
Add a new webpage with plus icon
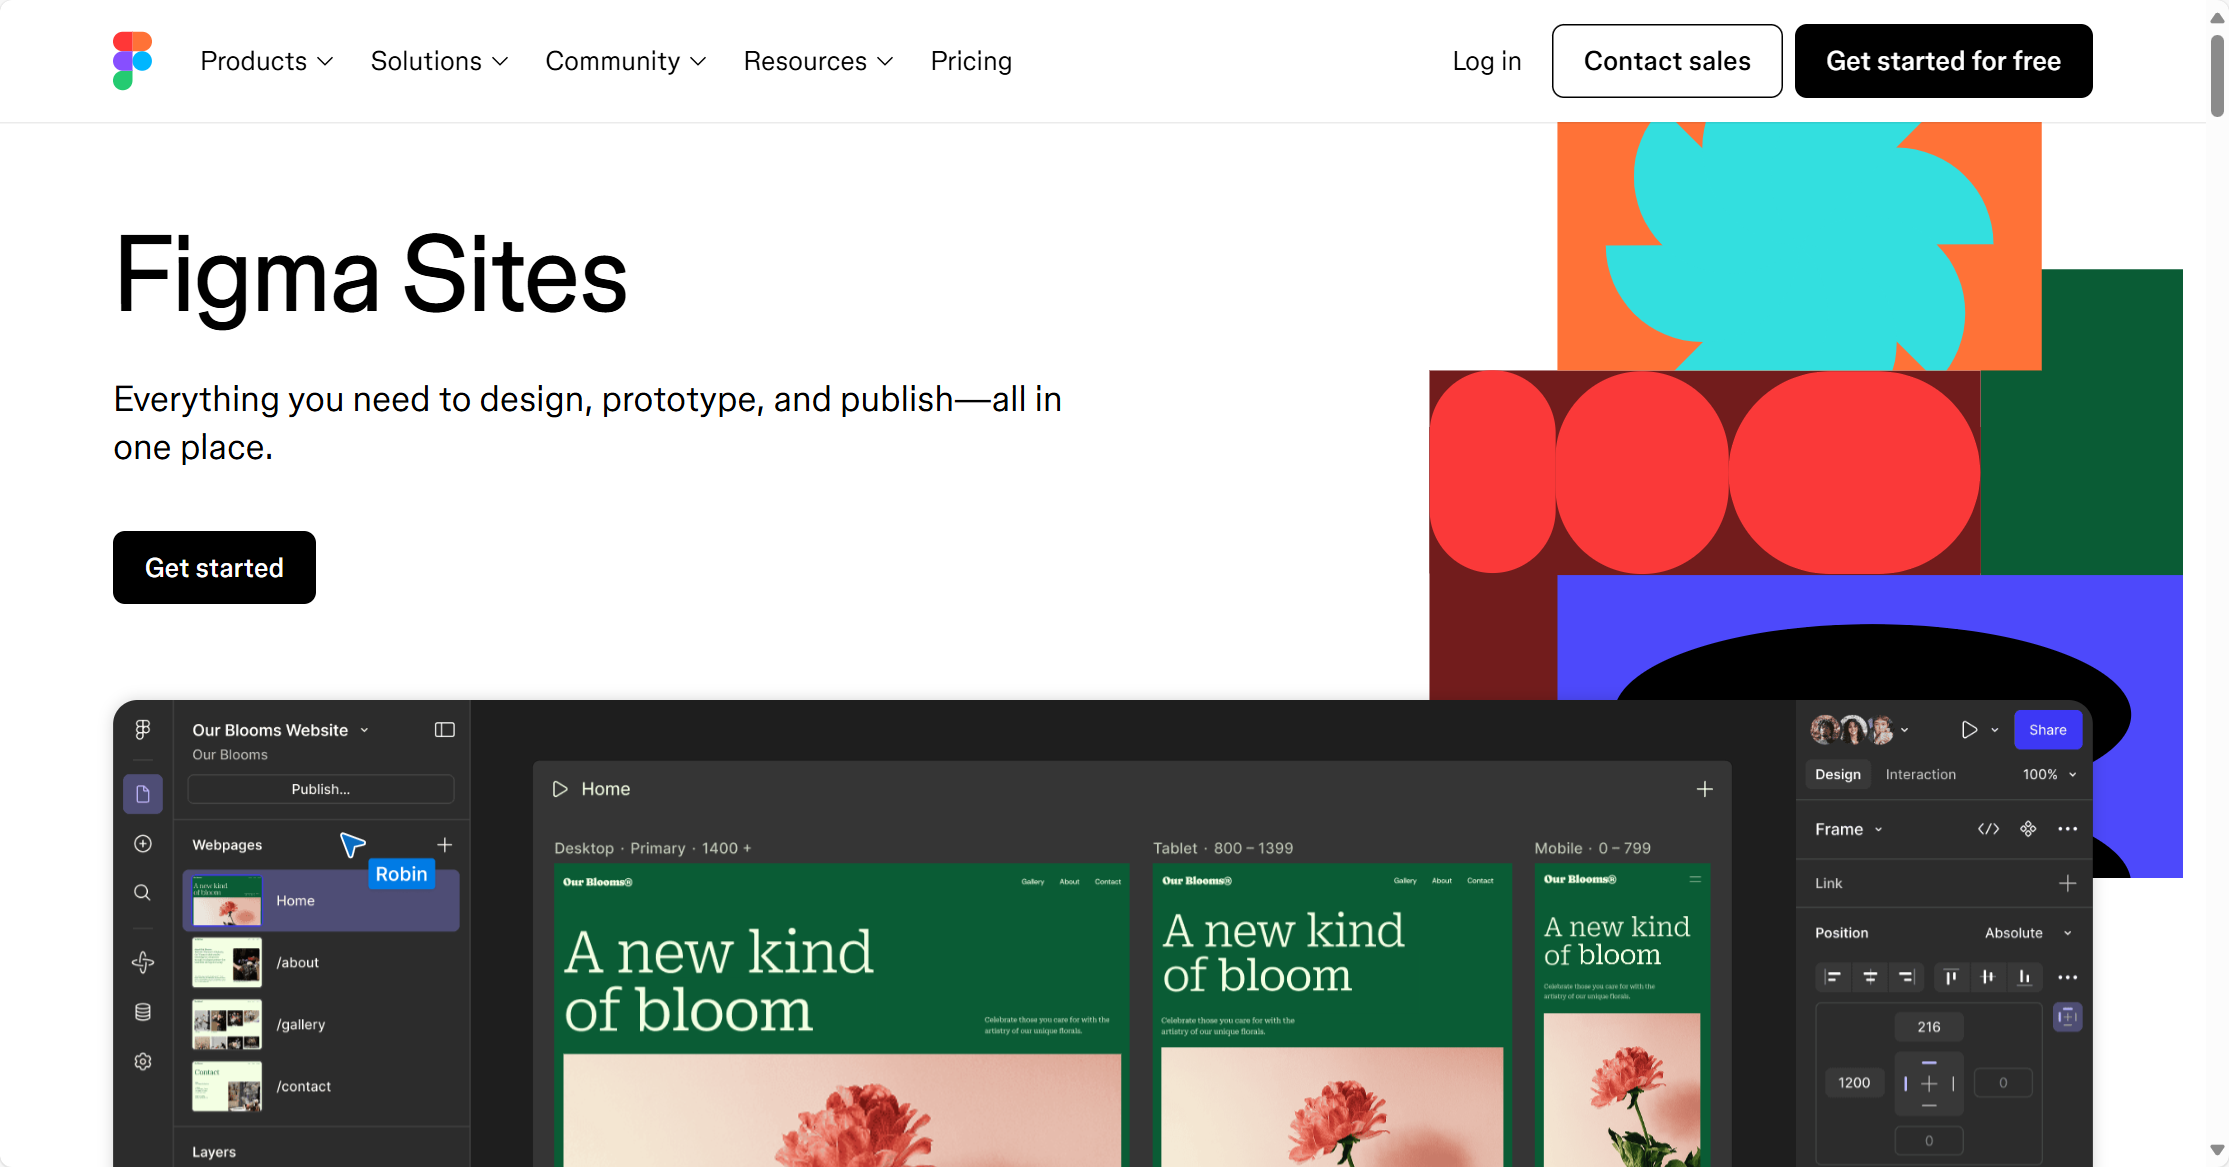pos(445,845)
